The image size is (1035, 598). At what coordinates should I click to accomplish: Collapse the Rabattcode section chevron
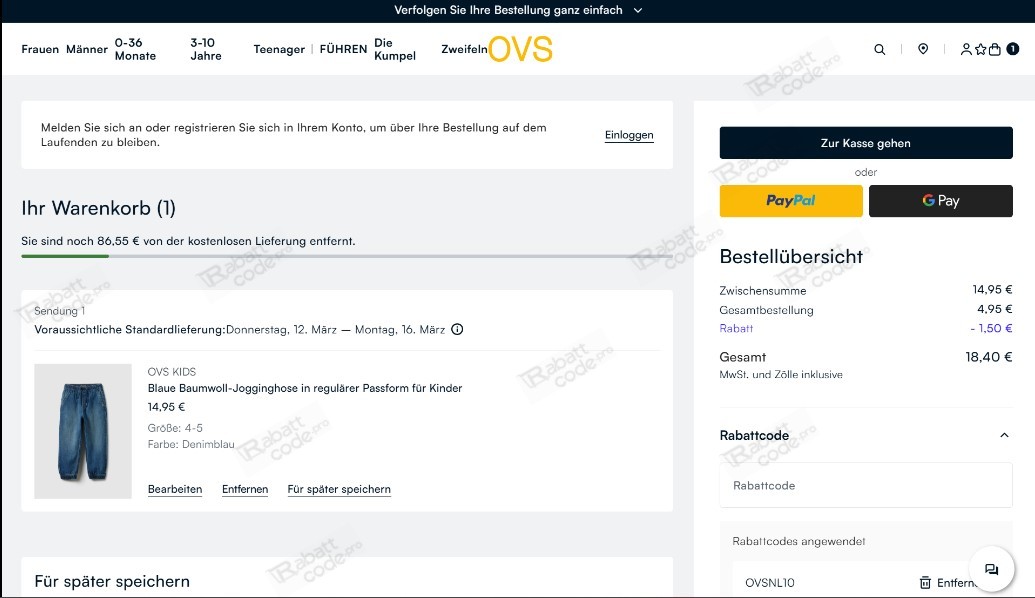coord(1004,435)
